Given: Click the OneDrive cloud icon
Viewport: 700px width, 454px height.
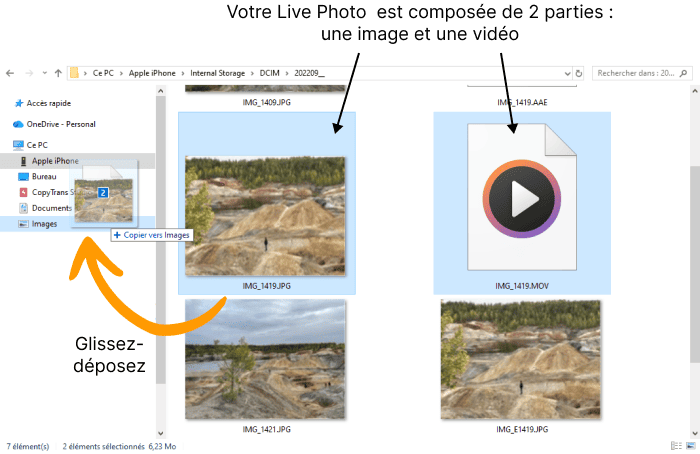Looking at the screenshot, I should 18,124.
